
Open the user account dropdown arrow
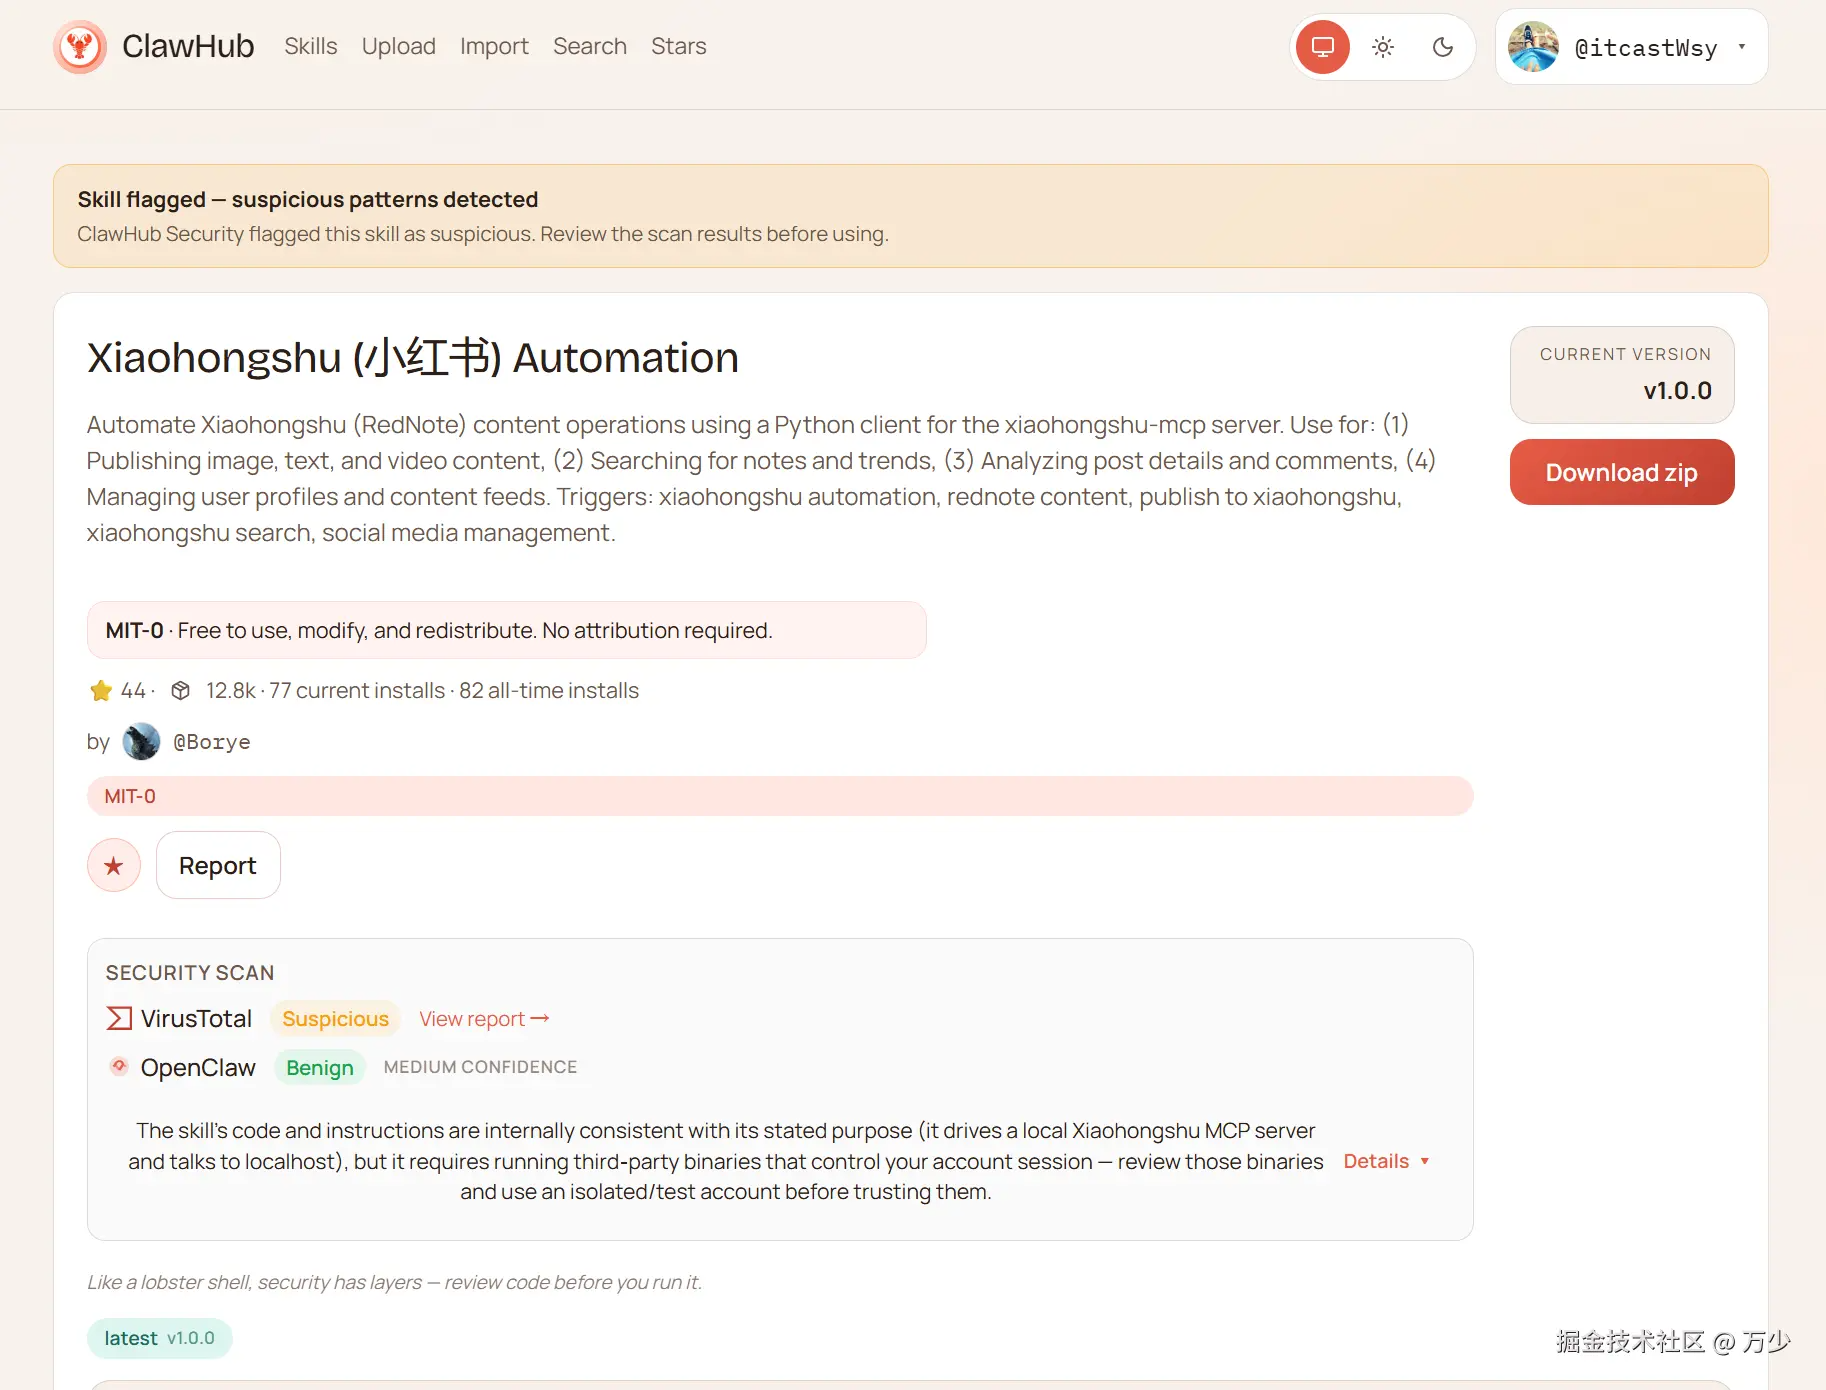(x=1741, y=47)
